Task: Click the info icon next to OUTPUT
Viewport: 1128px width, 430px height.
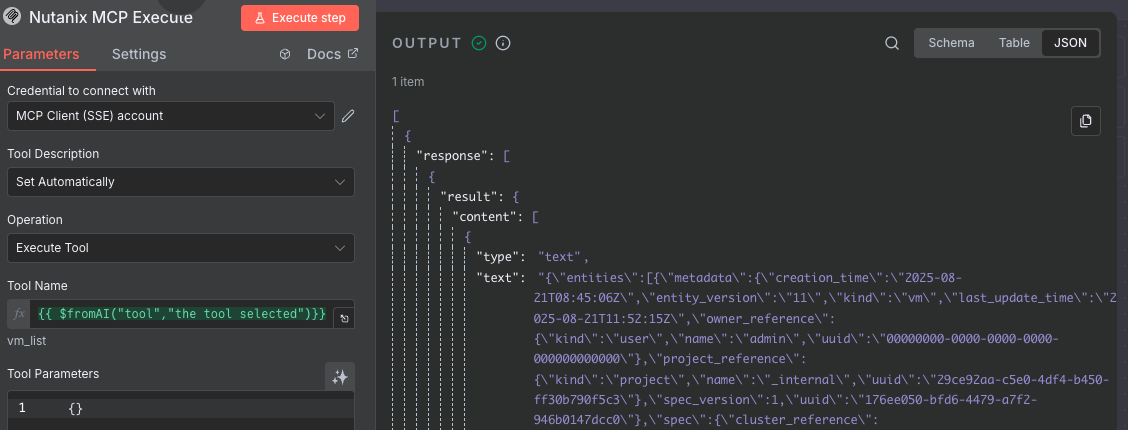Action: pyautogui.click(x=503, y=43)
